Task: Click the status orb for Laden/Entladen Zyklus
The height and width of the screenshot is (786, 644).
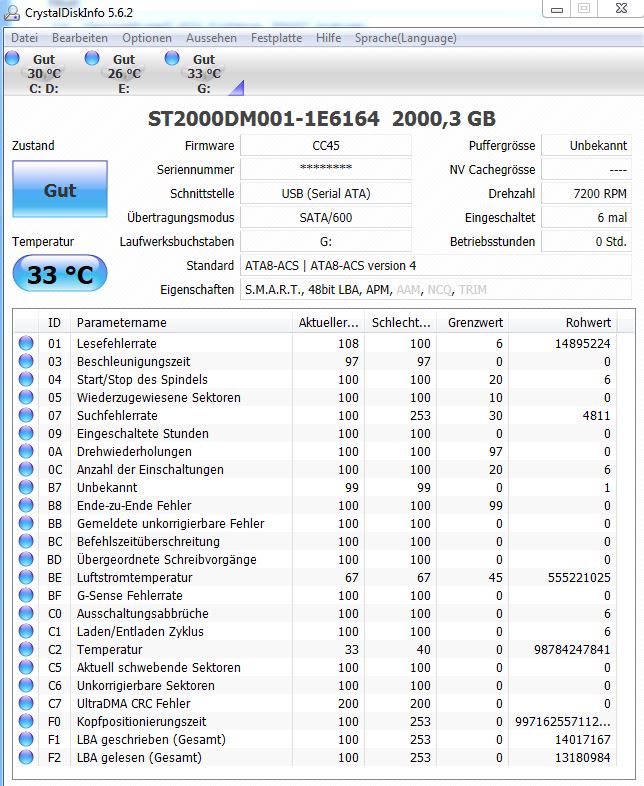Action: point(26,632)
